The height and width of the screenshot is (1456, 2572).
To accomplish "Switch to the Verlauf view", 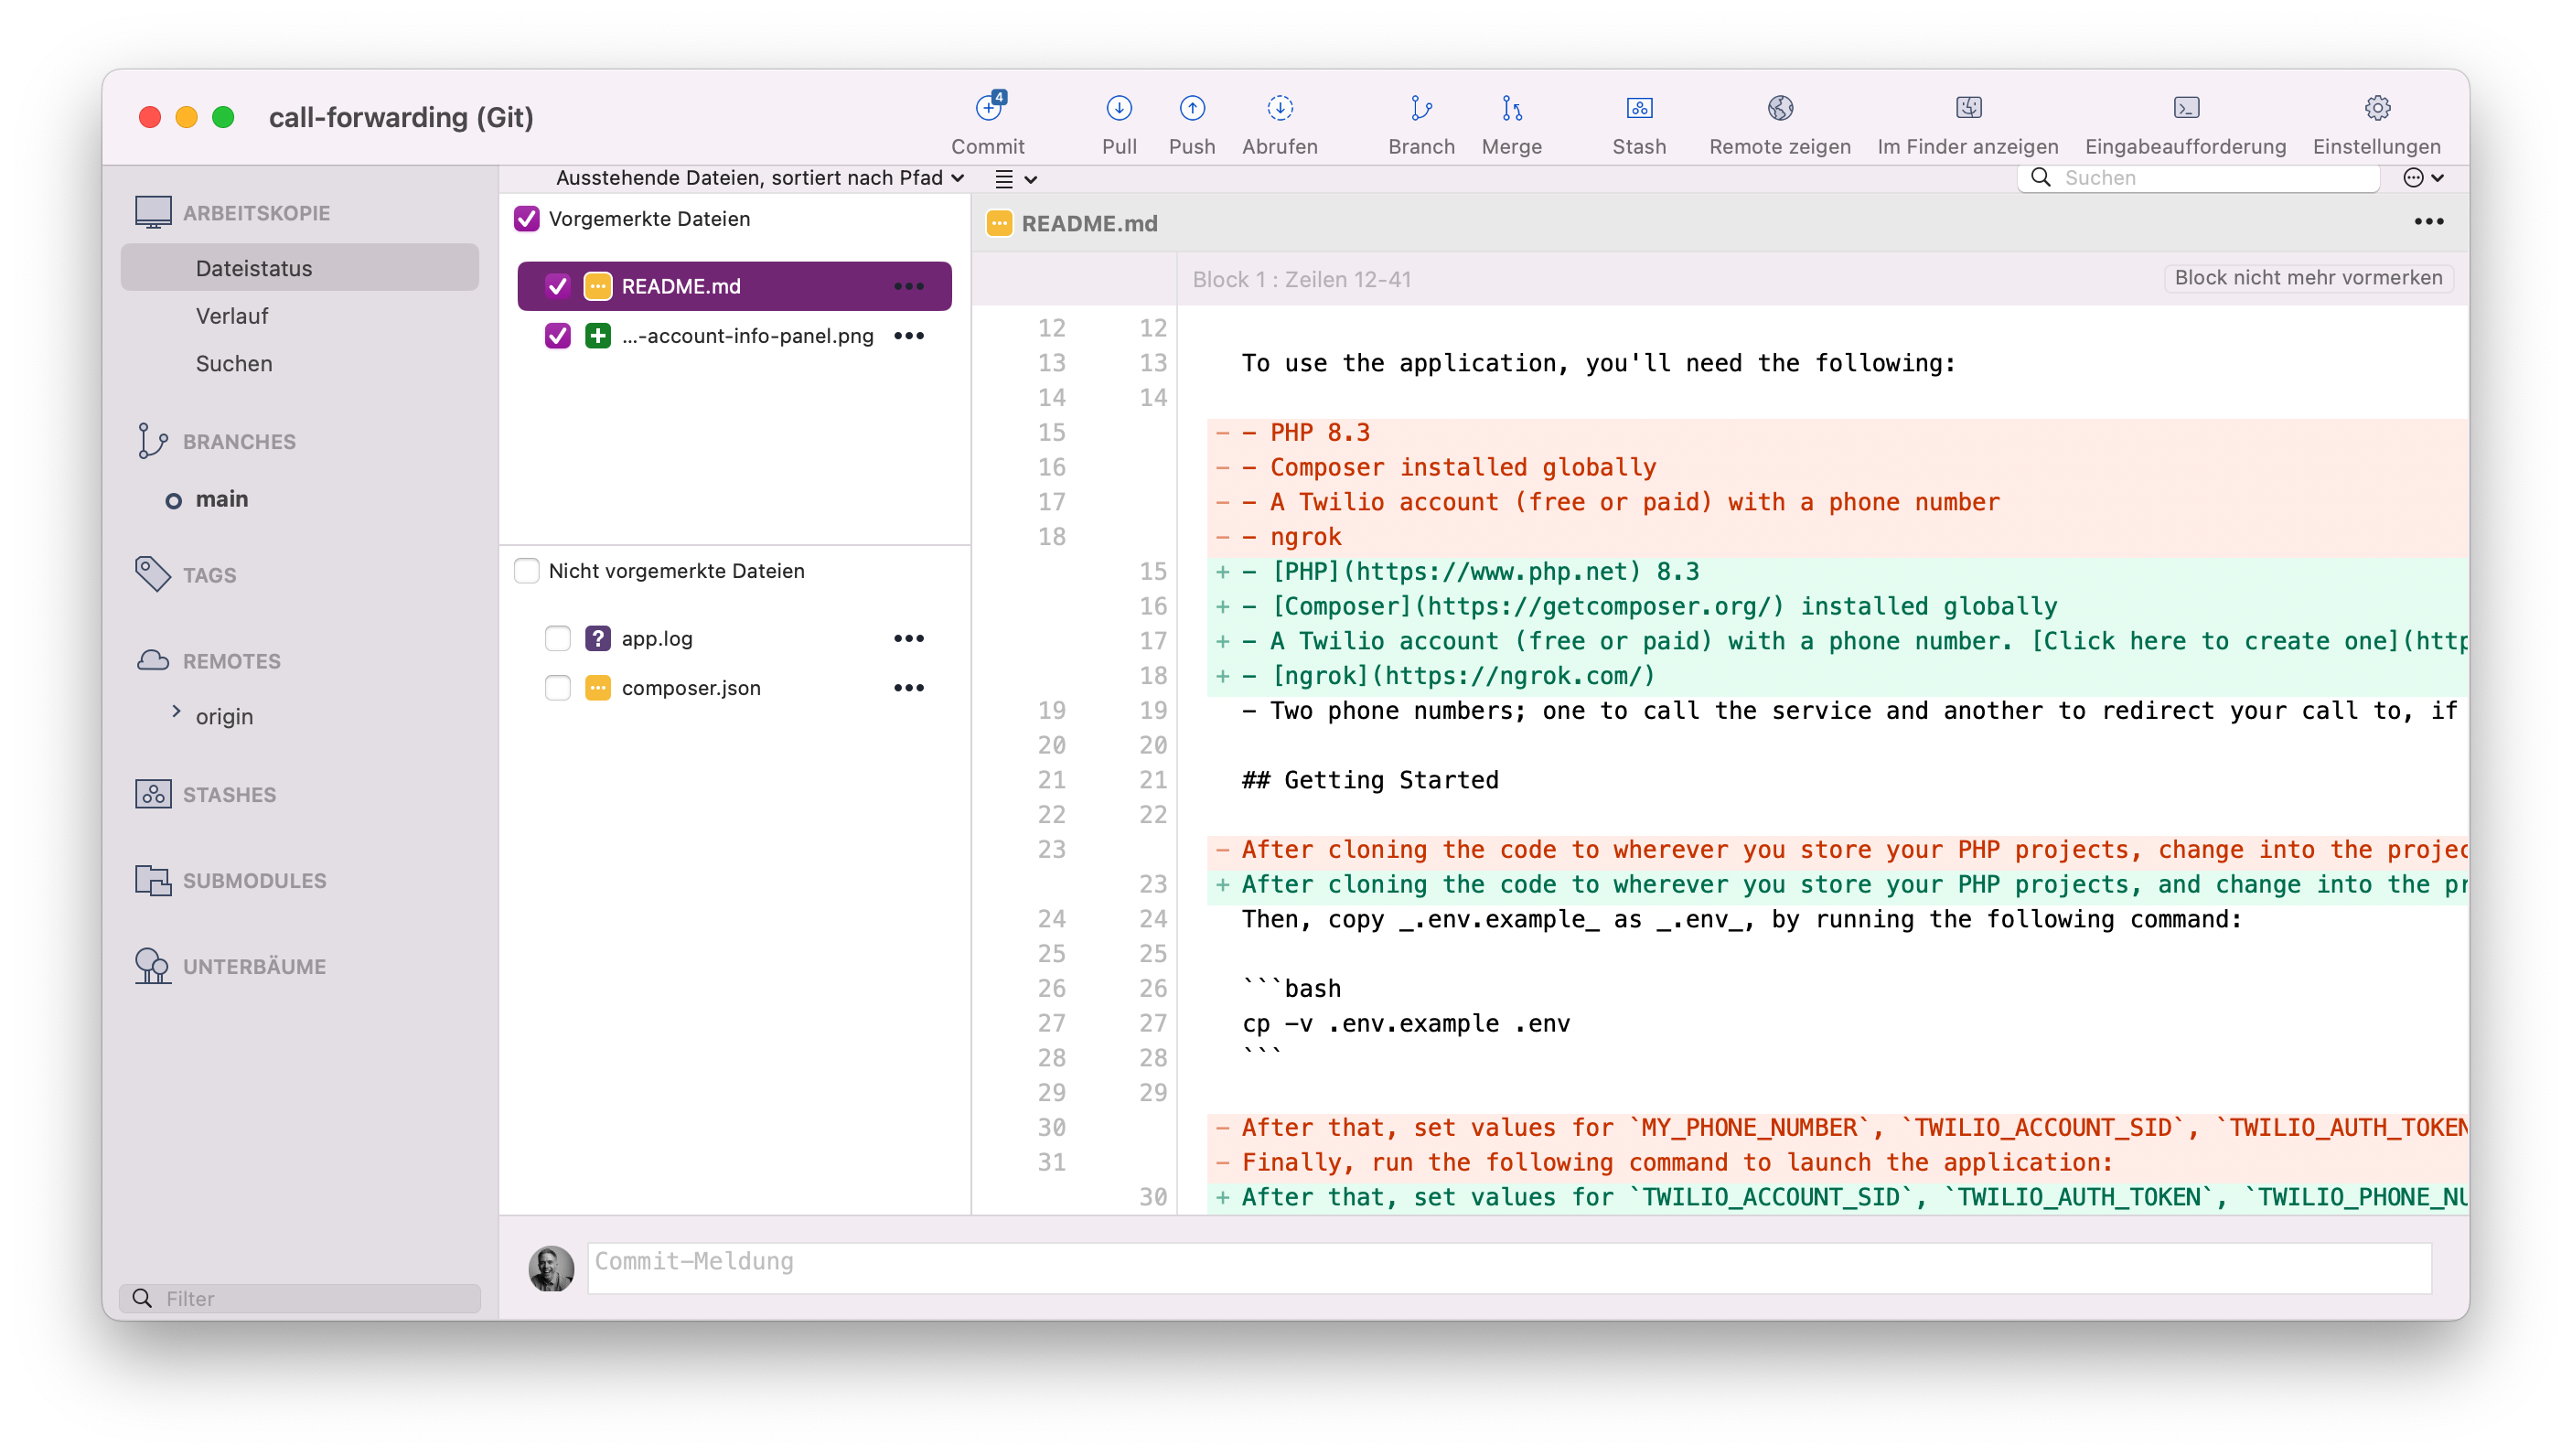I will click(x=232, y=315).
